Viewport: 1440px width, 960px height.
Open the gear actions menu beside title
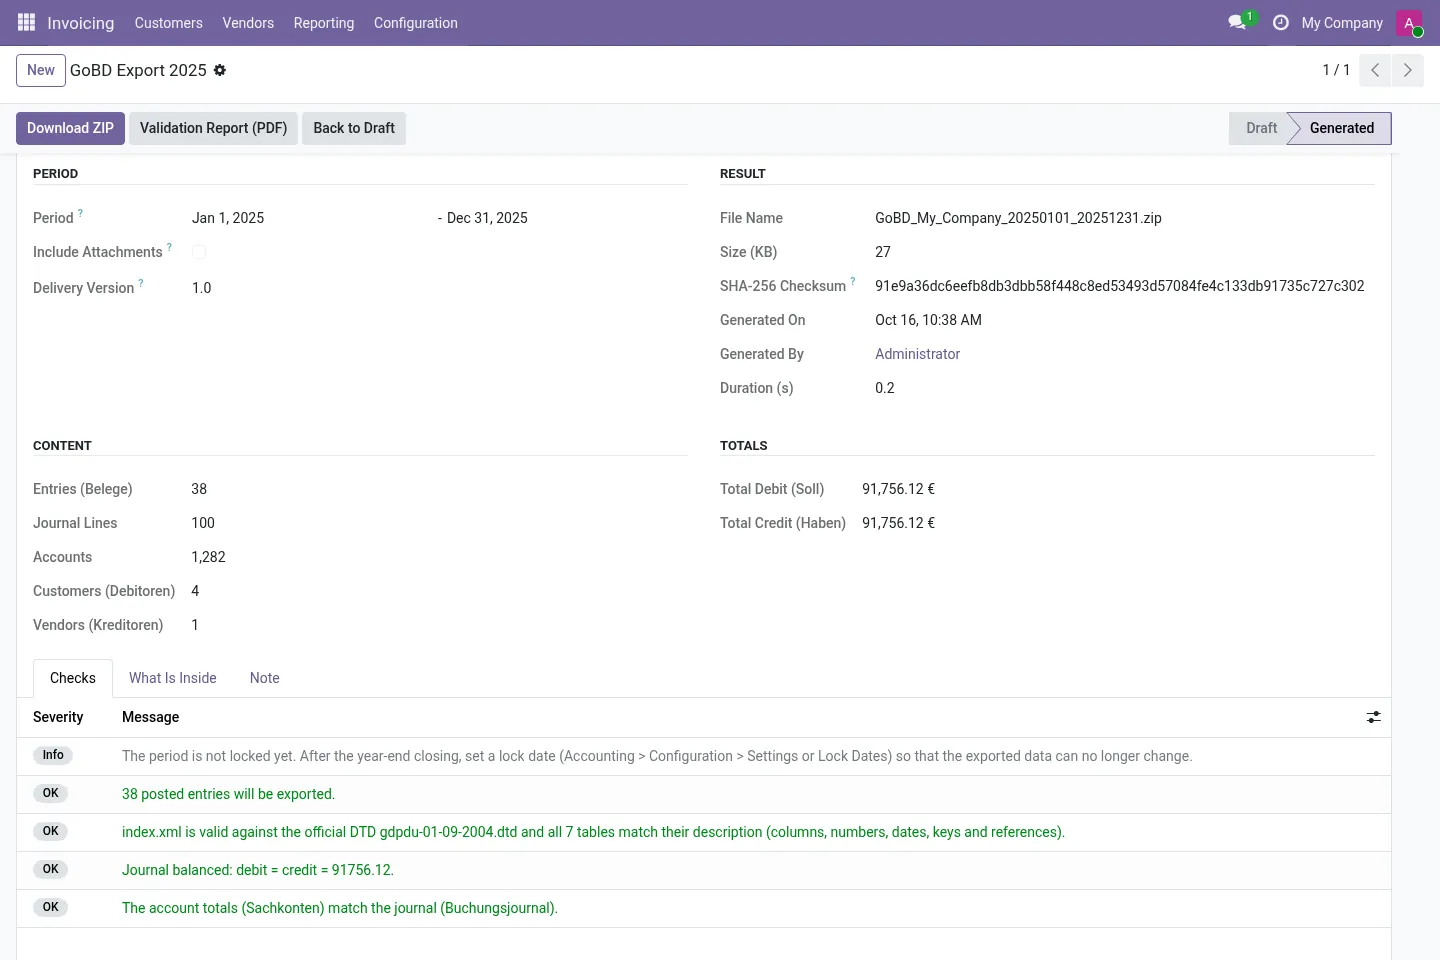click(220, 70)
